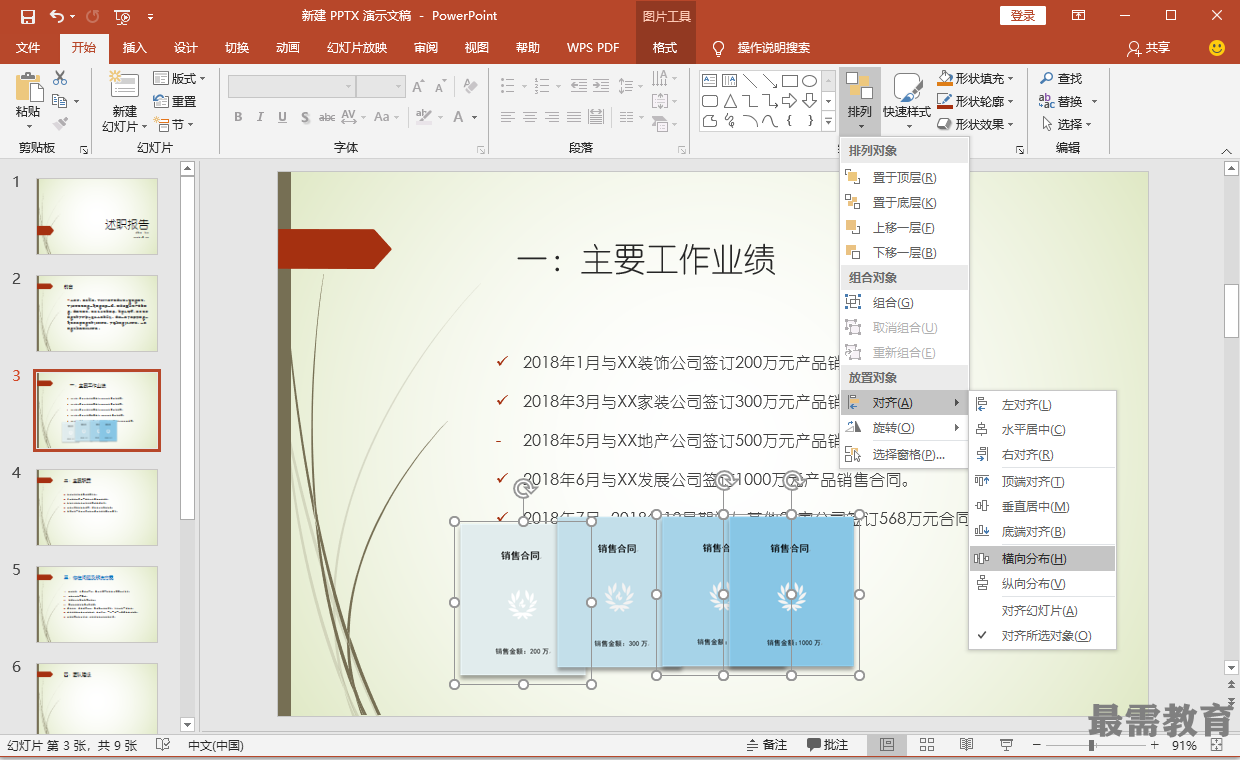Image resolution: width=1240 pixels, height=760 pixels.
Task: Open the File (文件) tab
Action: pos(28,47)
